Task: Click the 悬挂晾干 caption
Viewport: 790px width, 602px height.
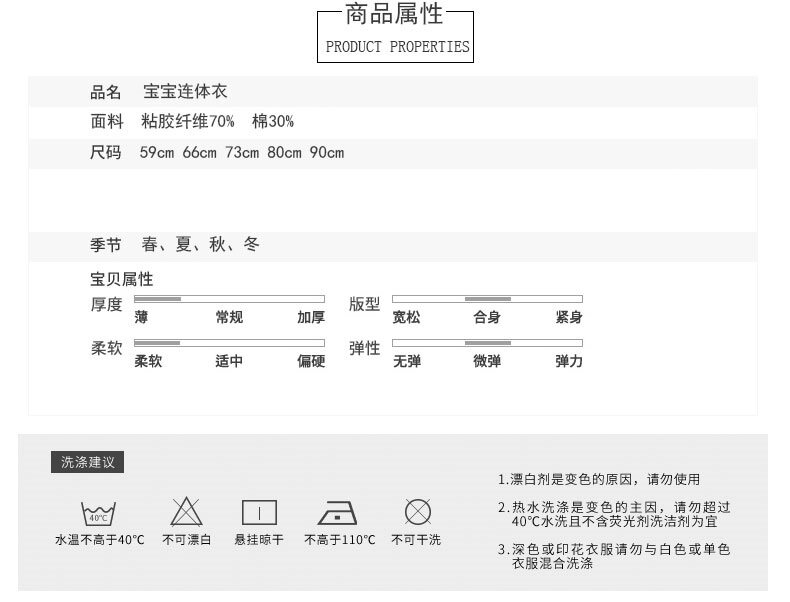Action: (259, 540)
